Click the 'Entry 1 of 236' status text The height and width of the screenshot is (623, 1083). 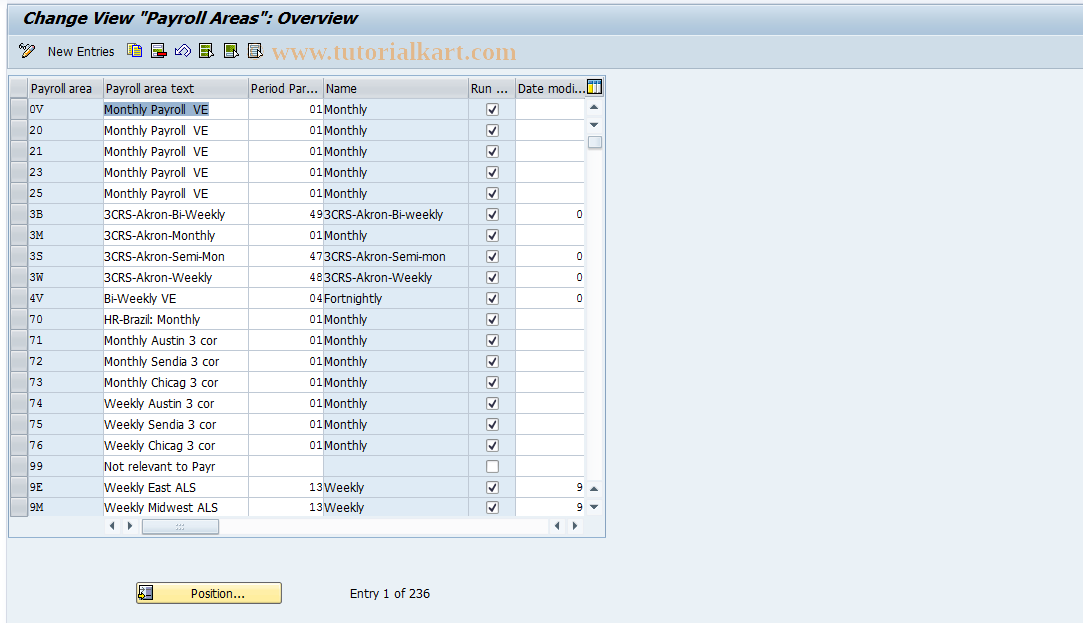[x=390, y=593]
